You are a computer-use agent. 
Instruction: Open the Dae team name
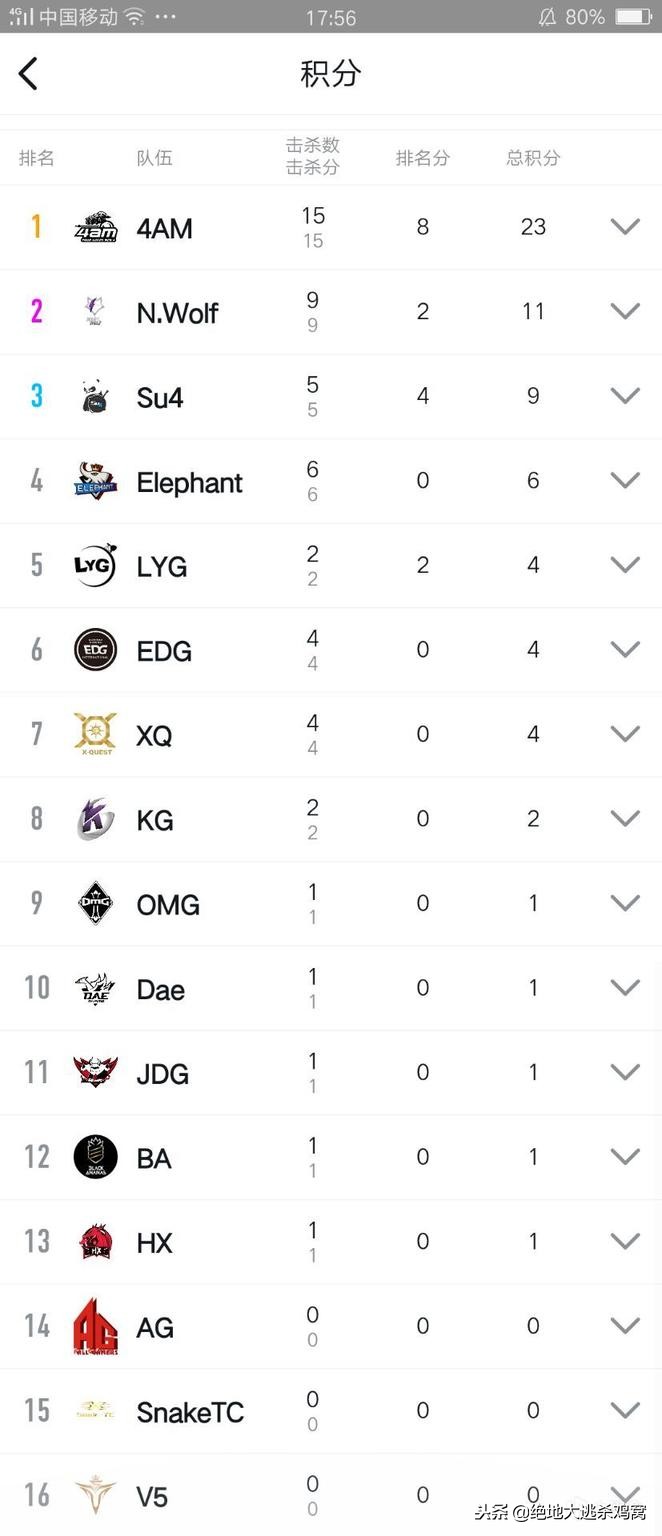click(x=161, y=990)
